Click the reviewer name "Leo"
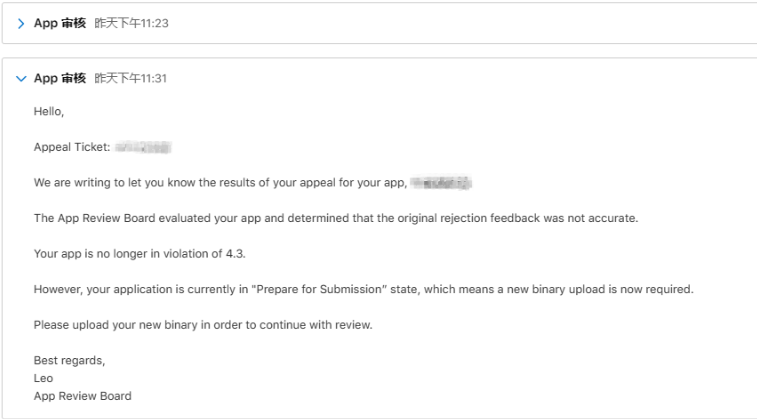 click(44, 378)
